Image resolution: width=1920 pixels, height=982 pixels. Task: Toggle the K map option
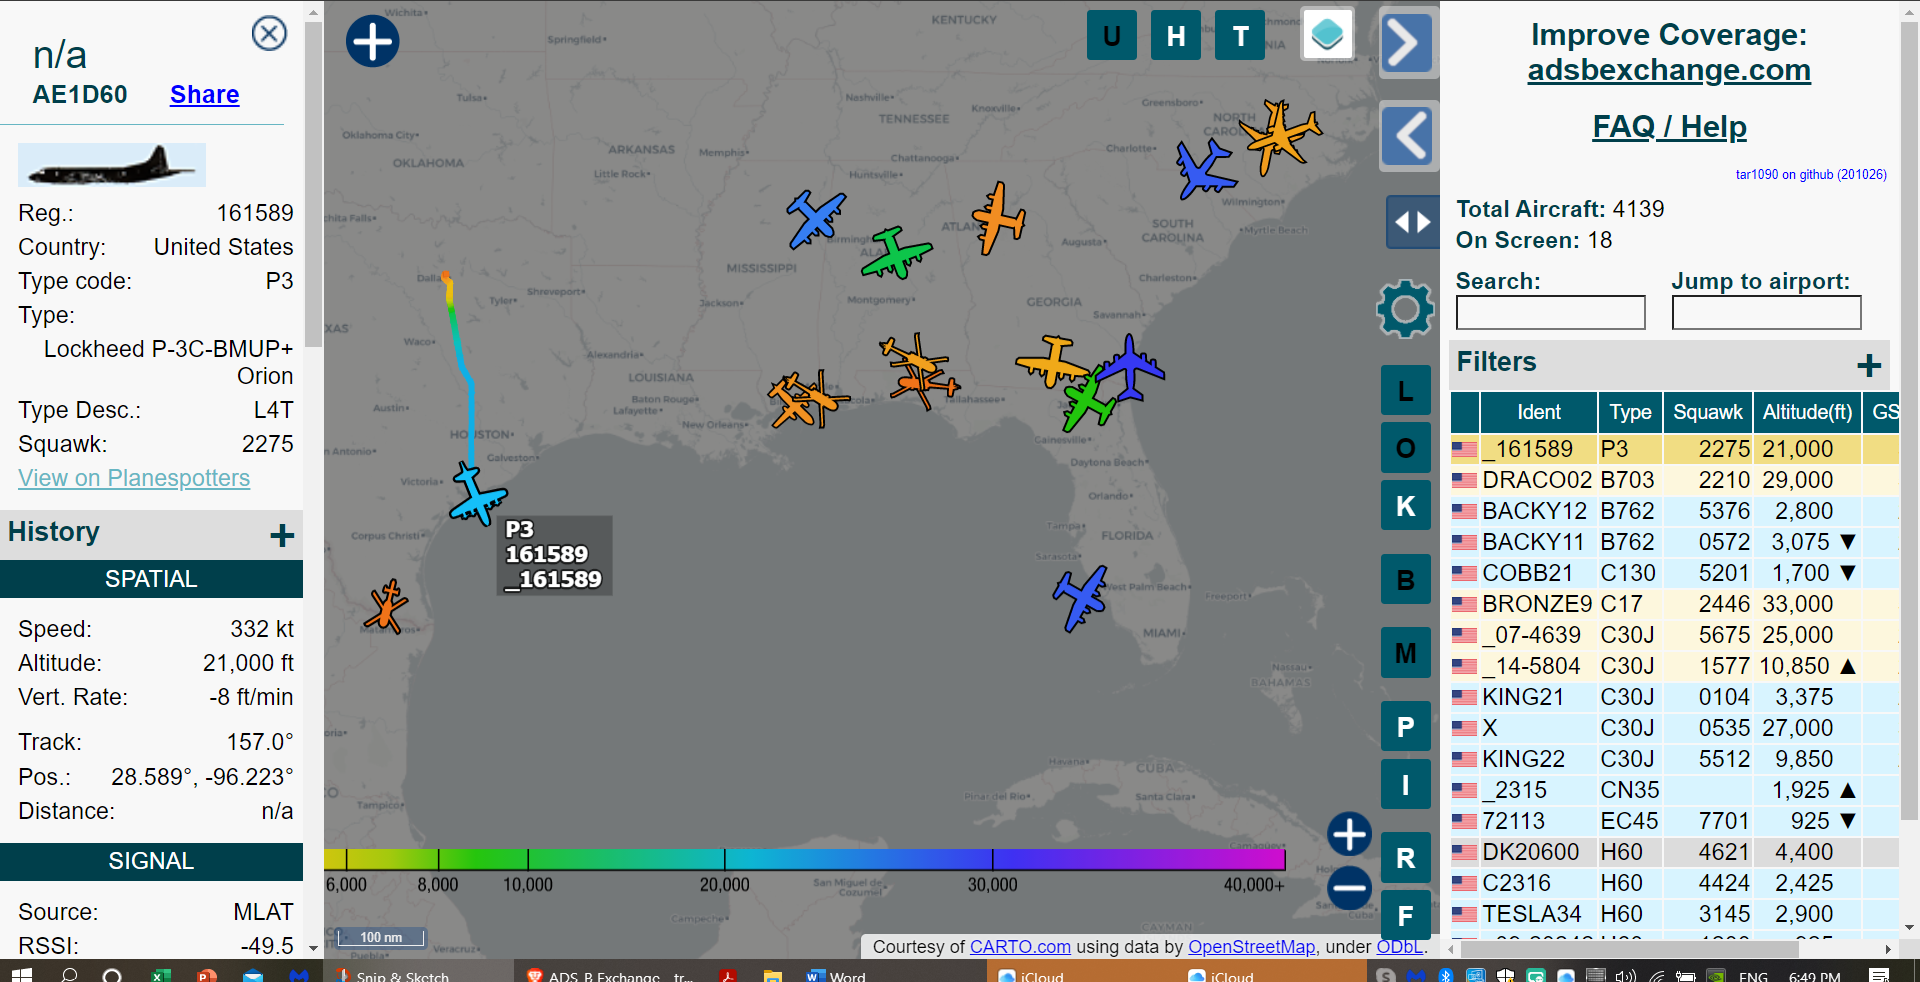click(1405, 506)
